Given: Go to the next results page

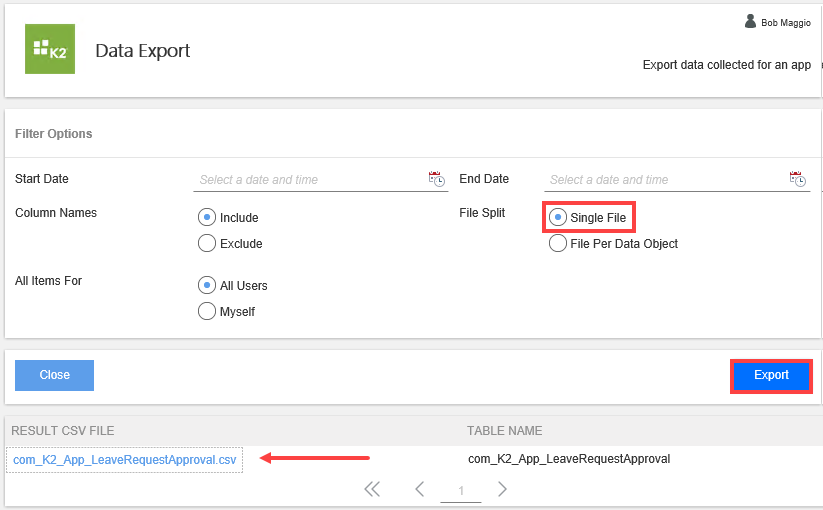Looking at the screenshot, I should [x=502, y=489].
